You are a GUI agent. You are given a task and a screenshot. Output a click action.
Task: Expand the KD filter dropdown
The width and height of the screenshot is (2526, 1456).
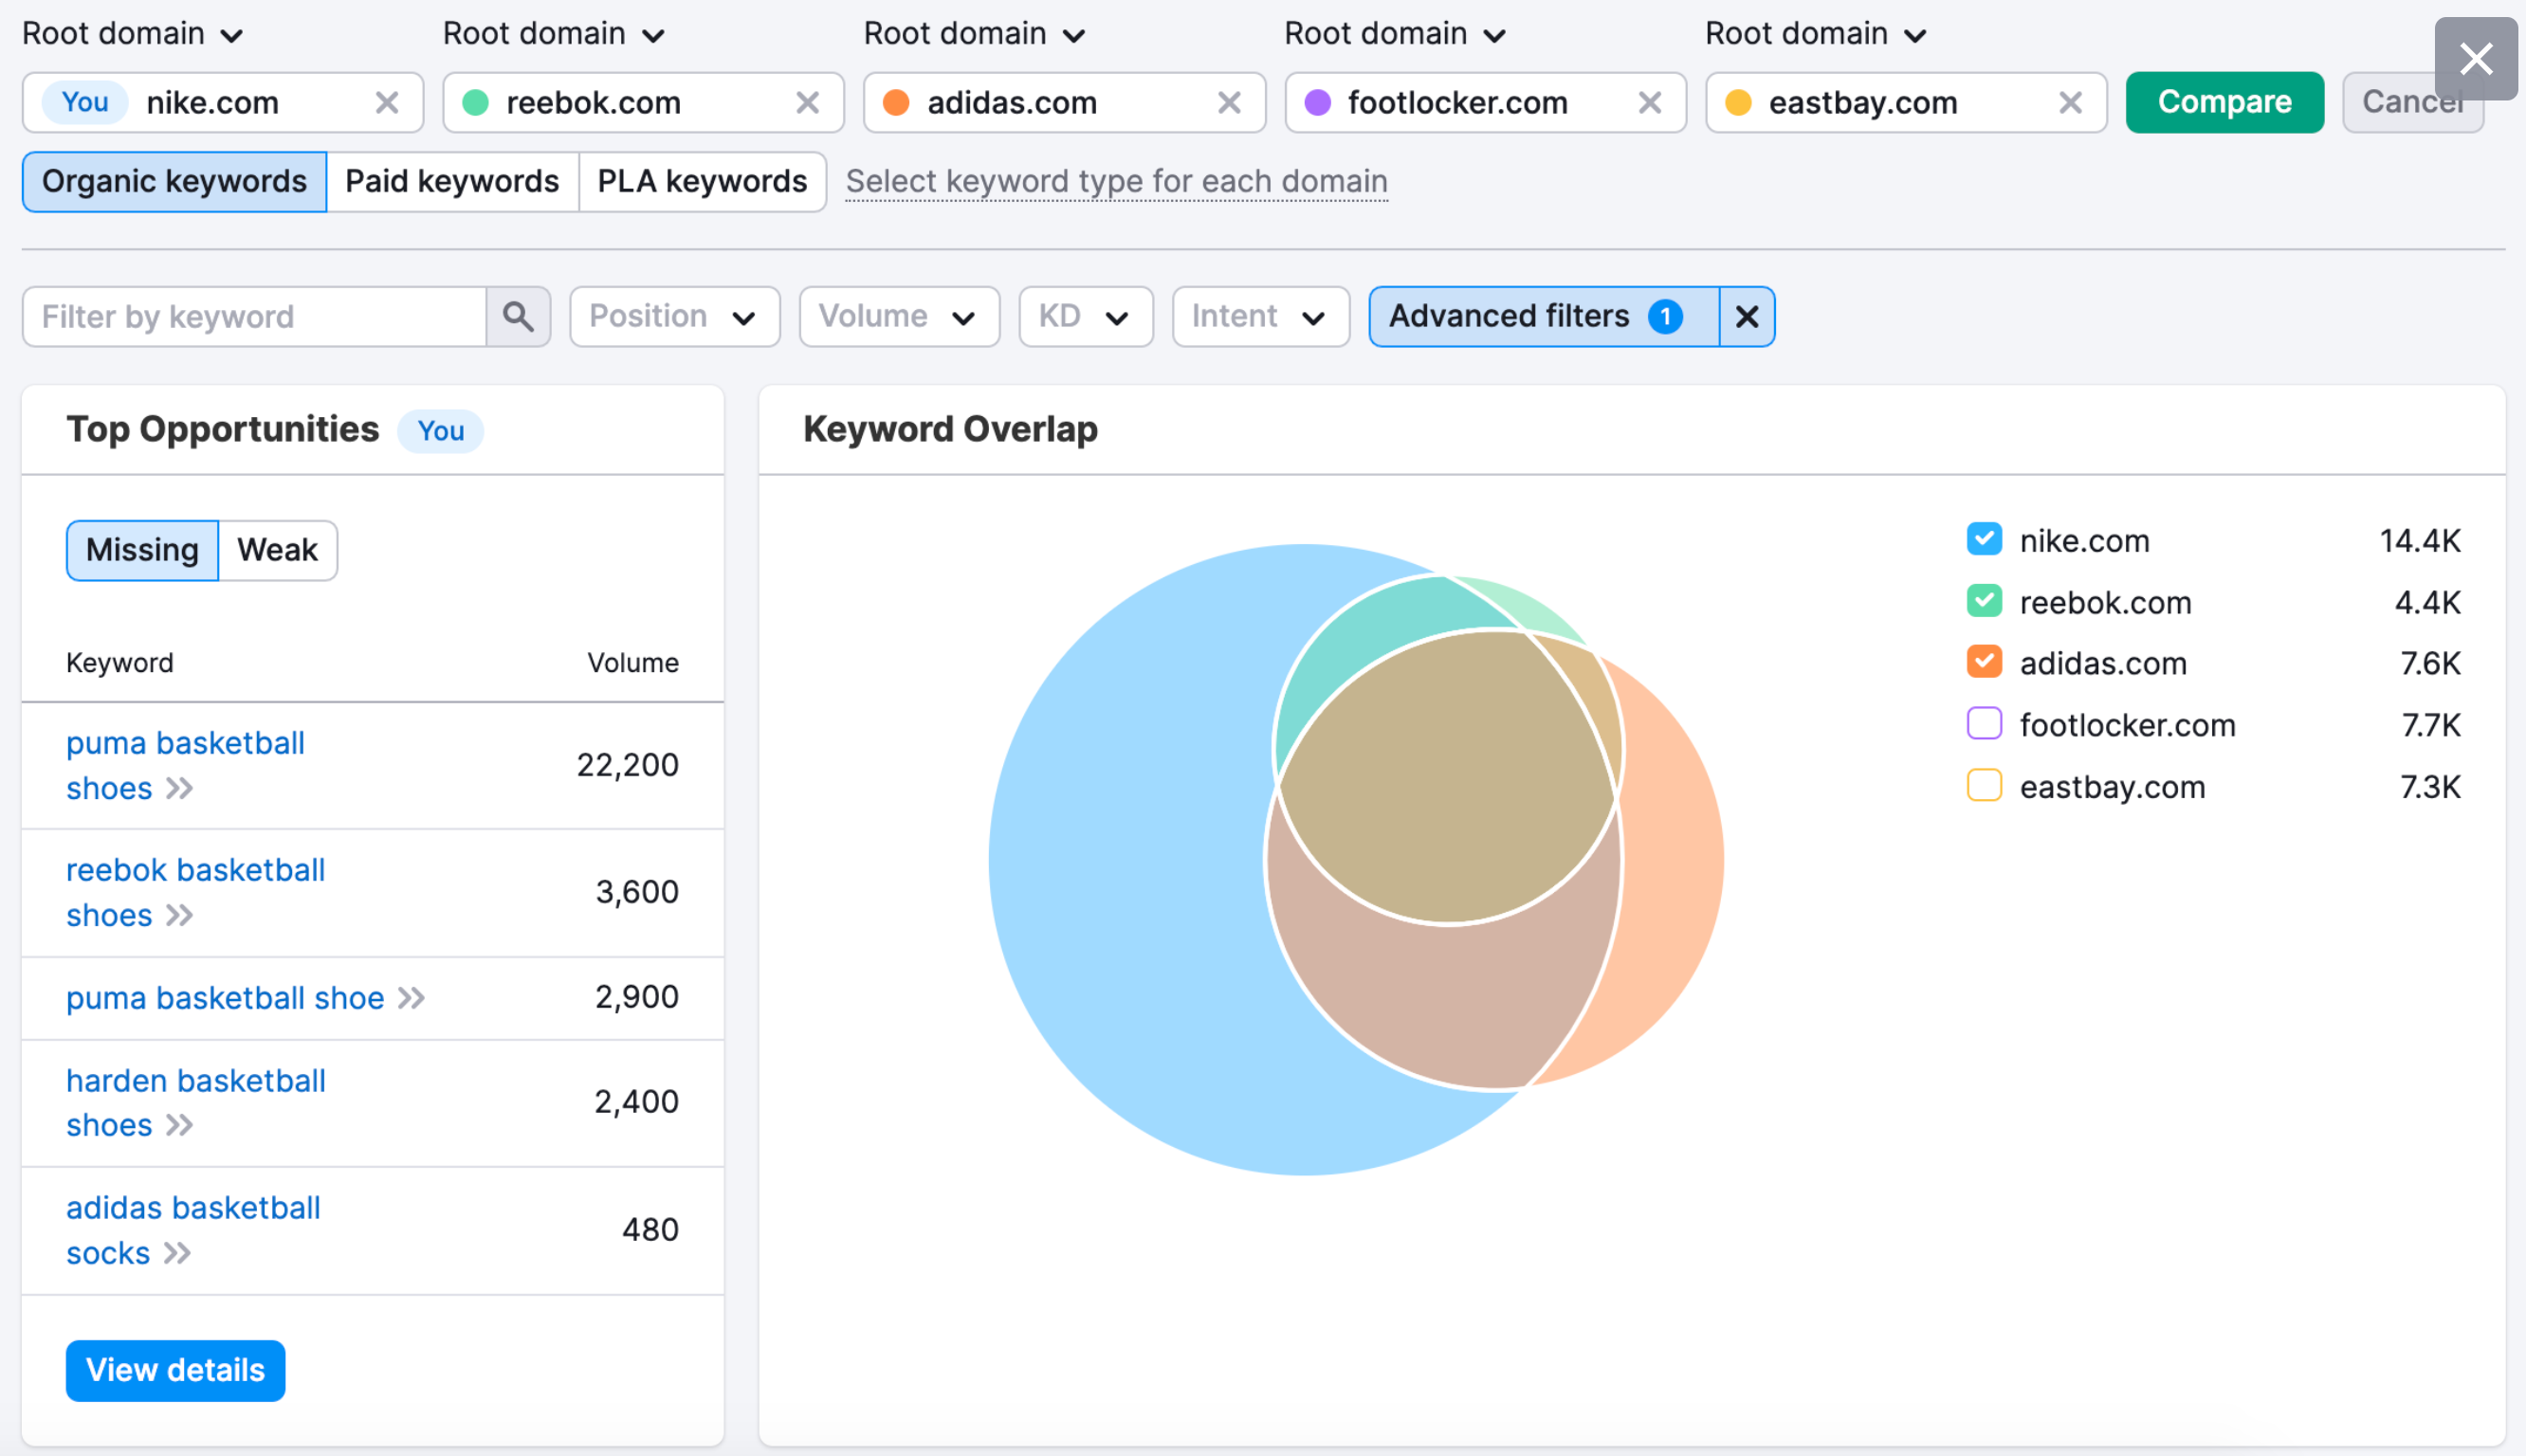click(1086, 316)
